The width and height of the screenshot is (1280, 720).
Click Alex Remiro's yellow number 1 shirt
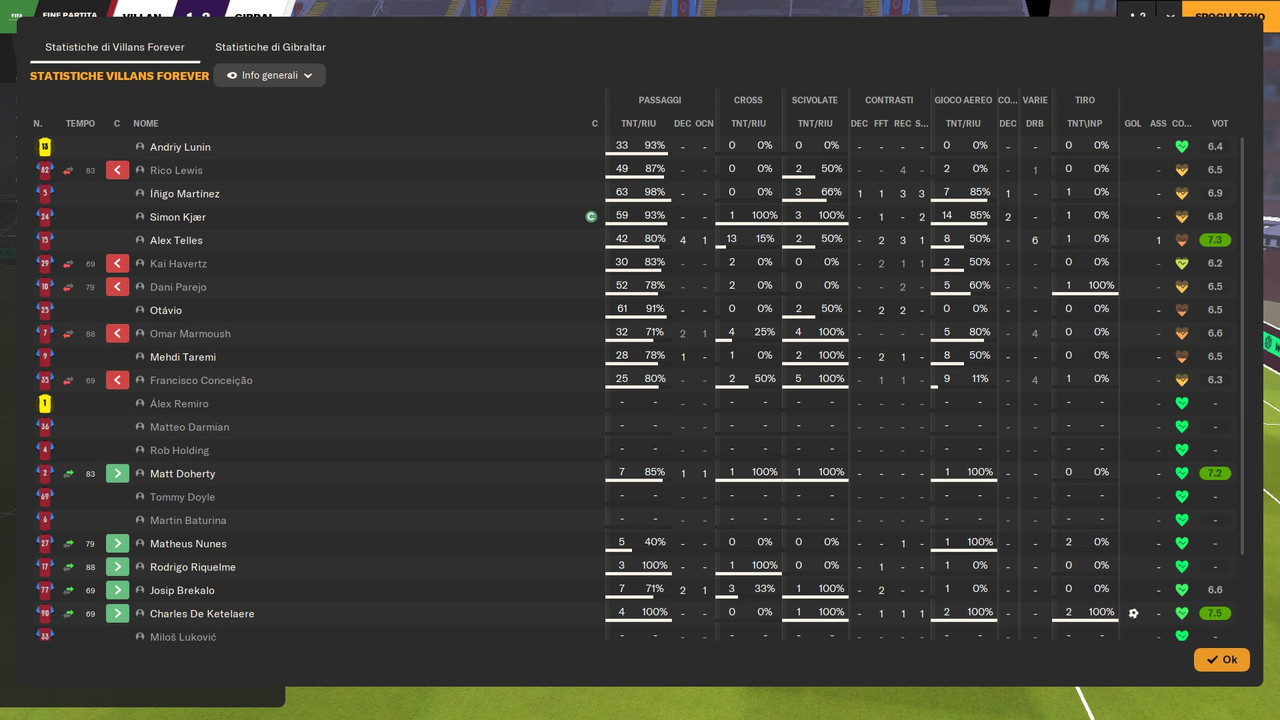pos(44,403)
